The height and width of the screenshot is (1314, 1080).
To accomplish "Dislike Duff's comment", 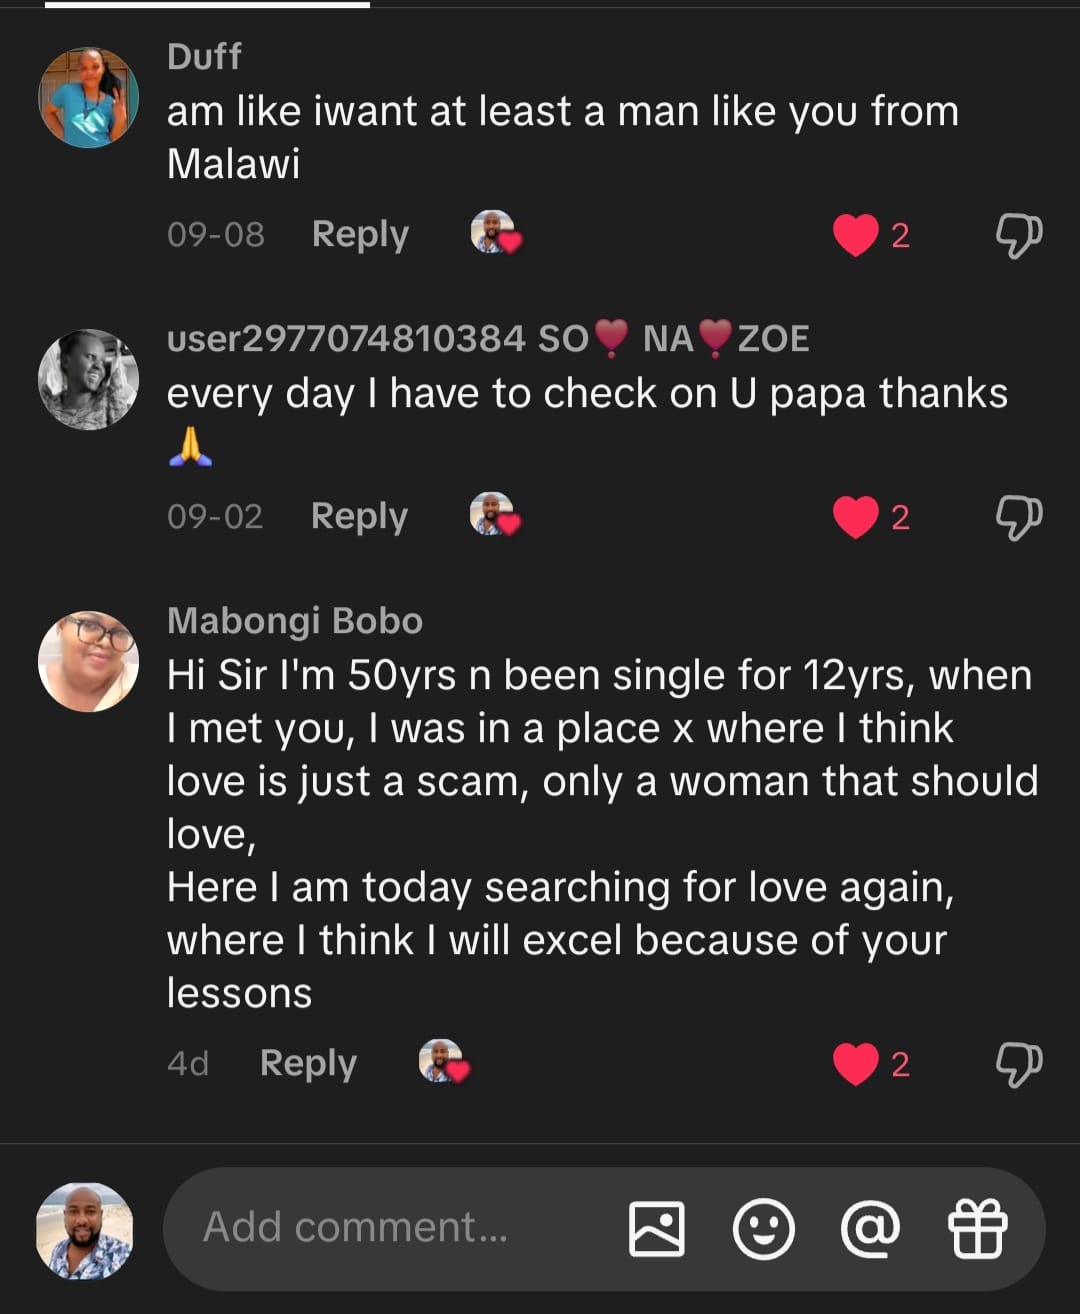I will (1018, 235).
